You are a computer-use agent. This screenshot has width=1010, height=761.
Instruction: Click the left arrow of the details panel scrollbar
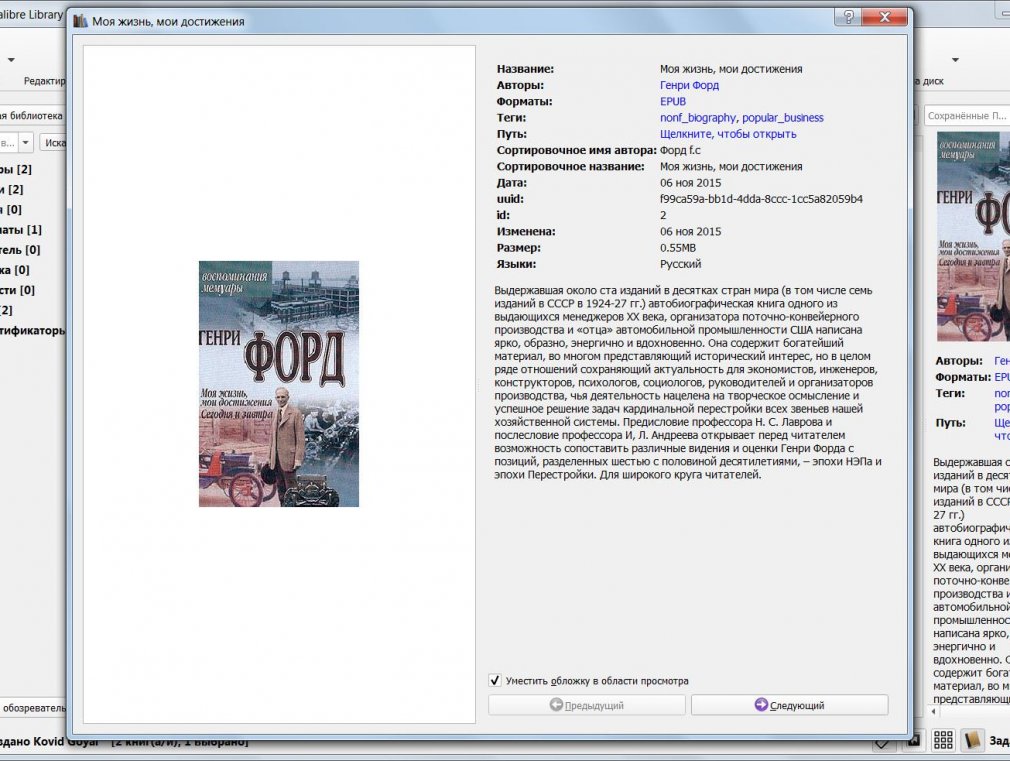935,711
